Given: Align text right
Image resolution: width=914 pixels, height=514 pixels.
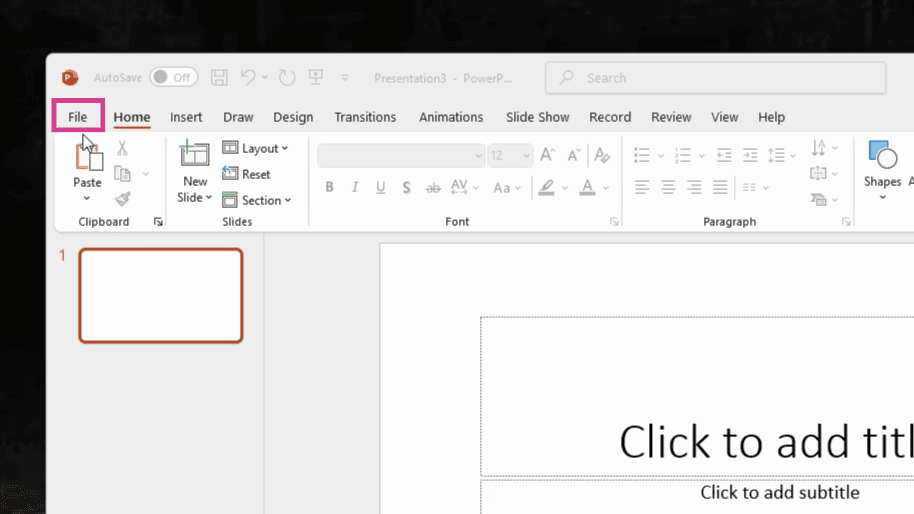Looking at the screenshot, I should point(694,187).
